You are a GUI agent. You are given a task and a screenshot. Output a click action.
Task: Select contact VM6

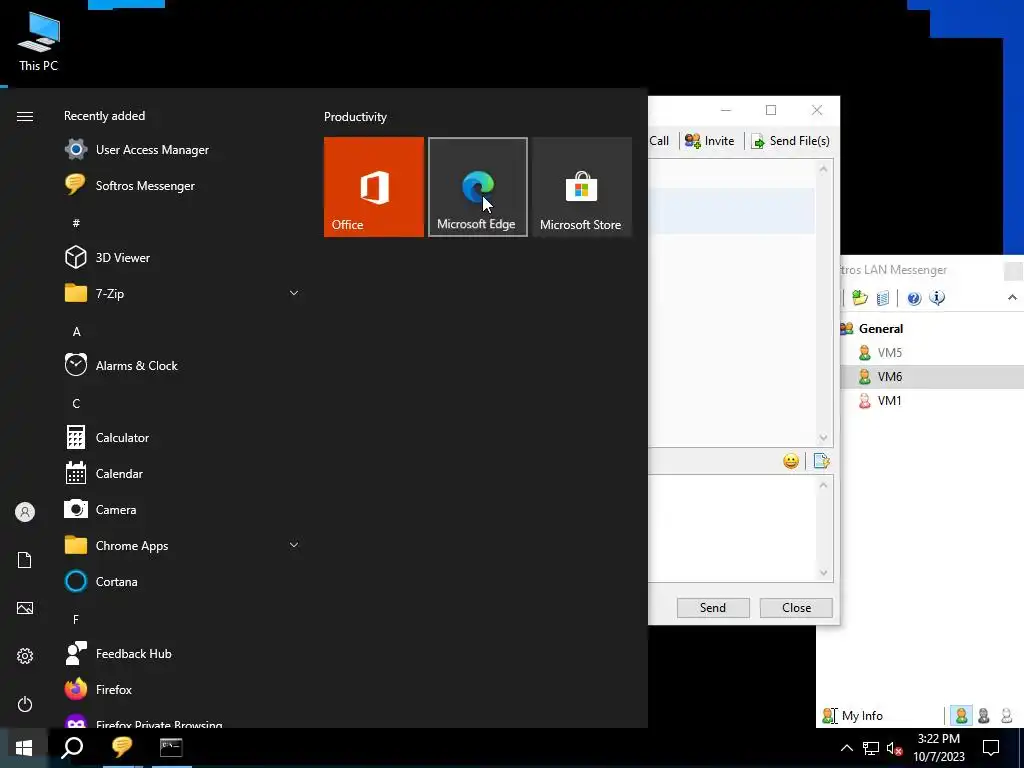[889, 377]
